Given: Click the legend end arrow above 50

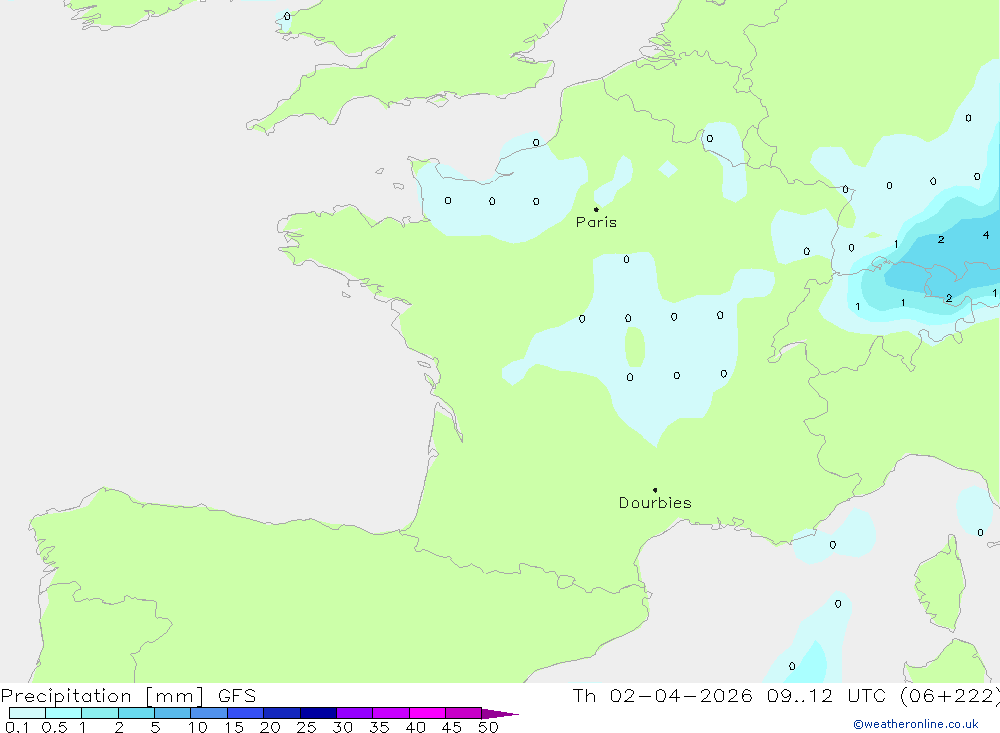Looking at the screenshot, I should pos(500,714).
